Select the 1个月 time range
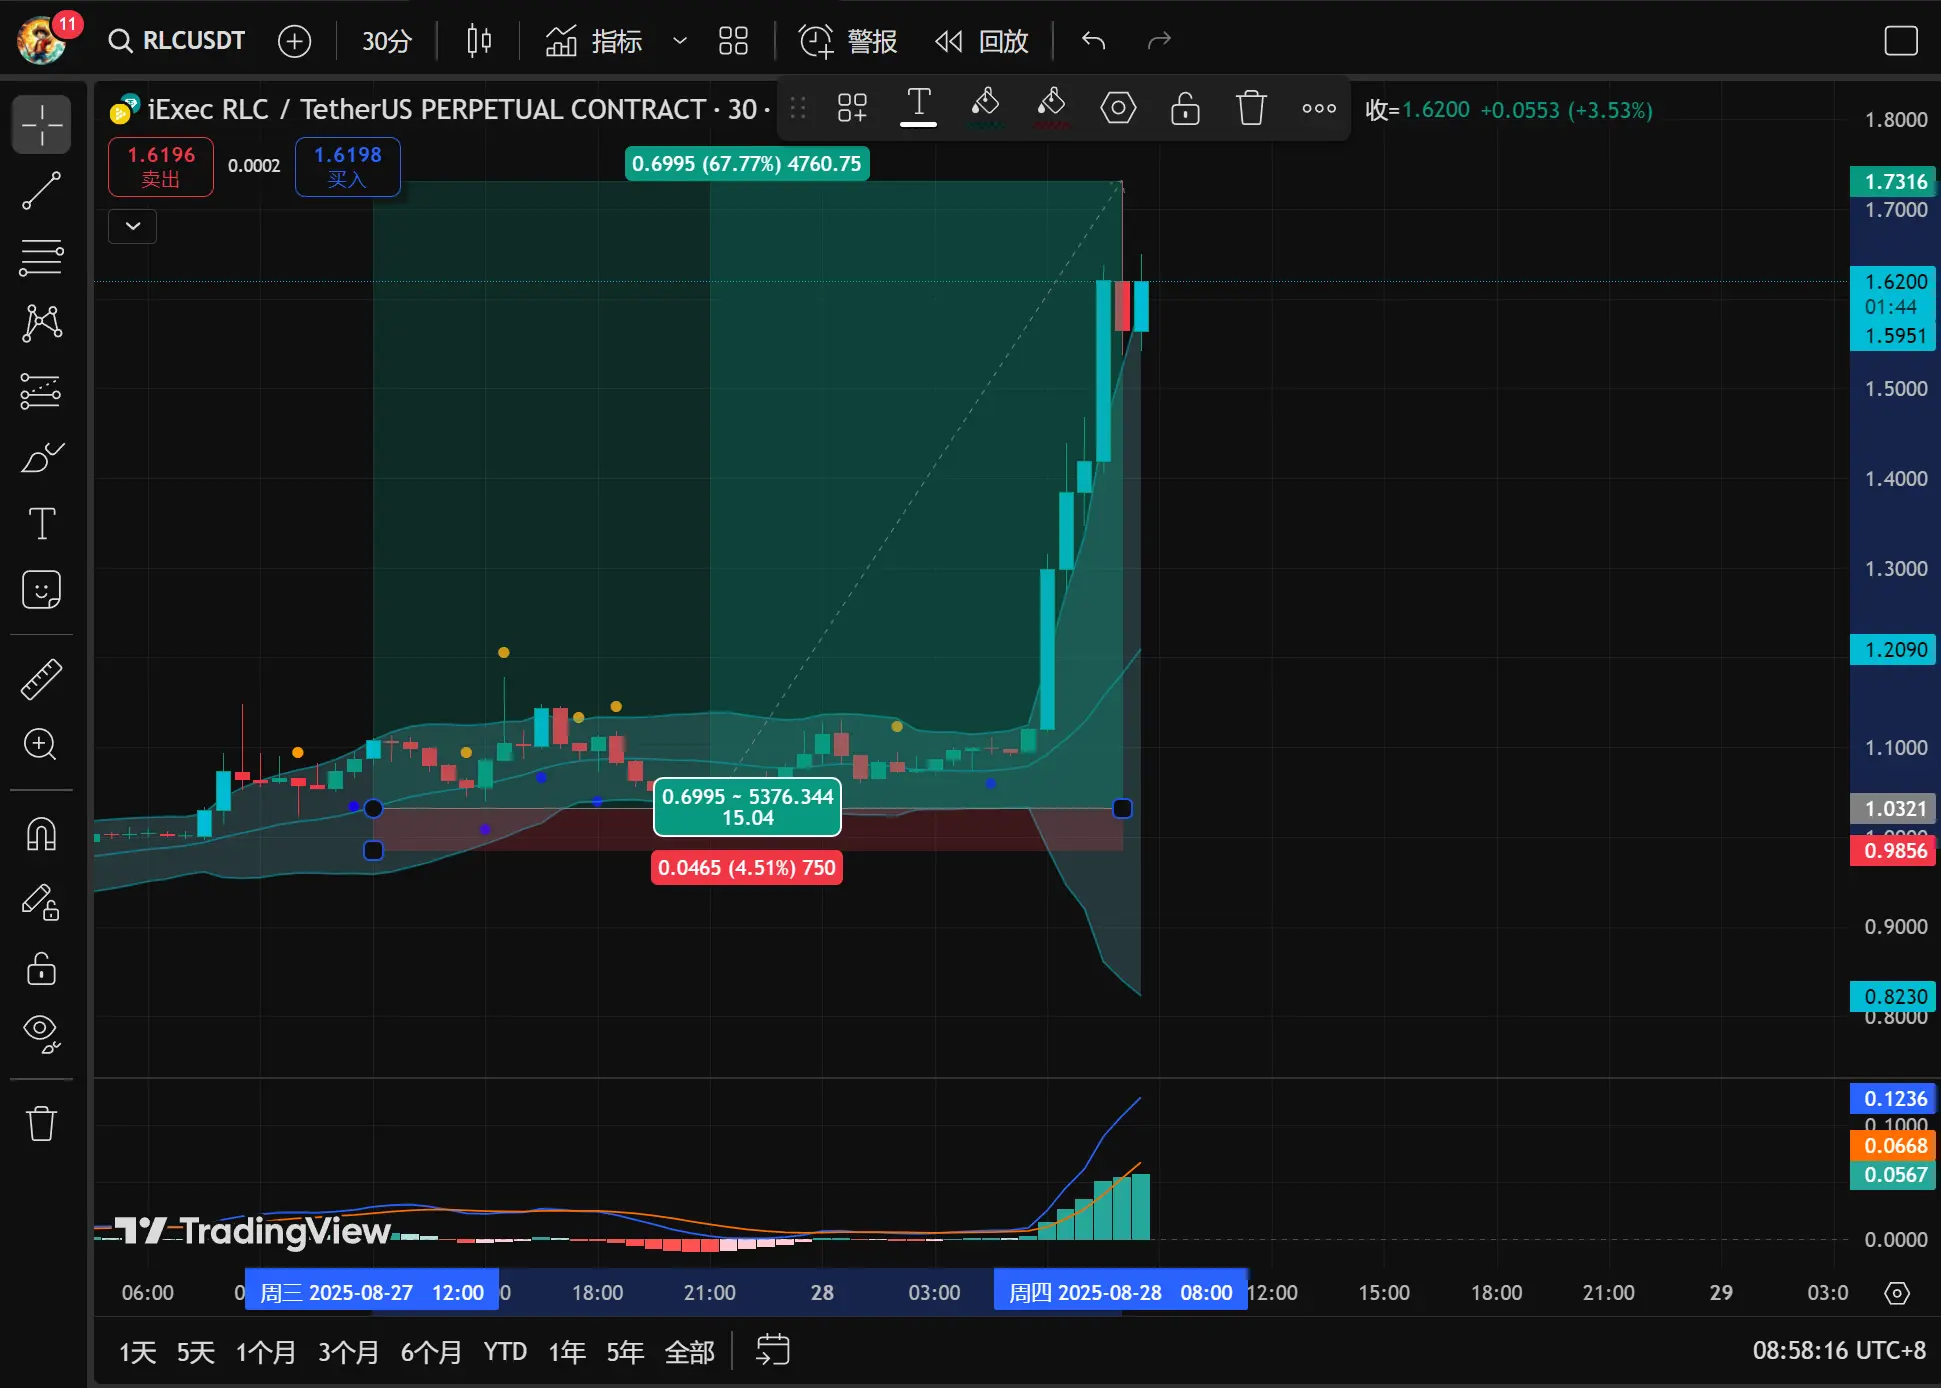The width and height of the screenshot is (1941, 1388). (266, 1352)
